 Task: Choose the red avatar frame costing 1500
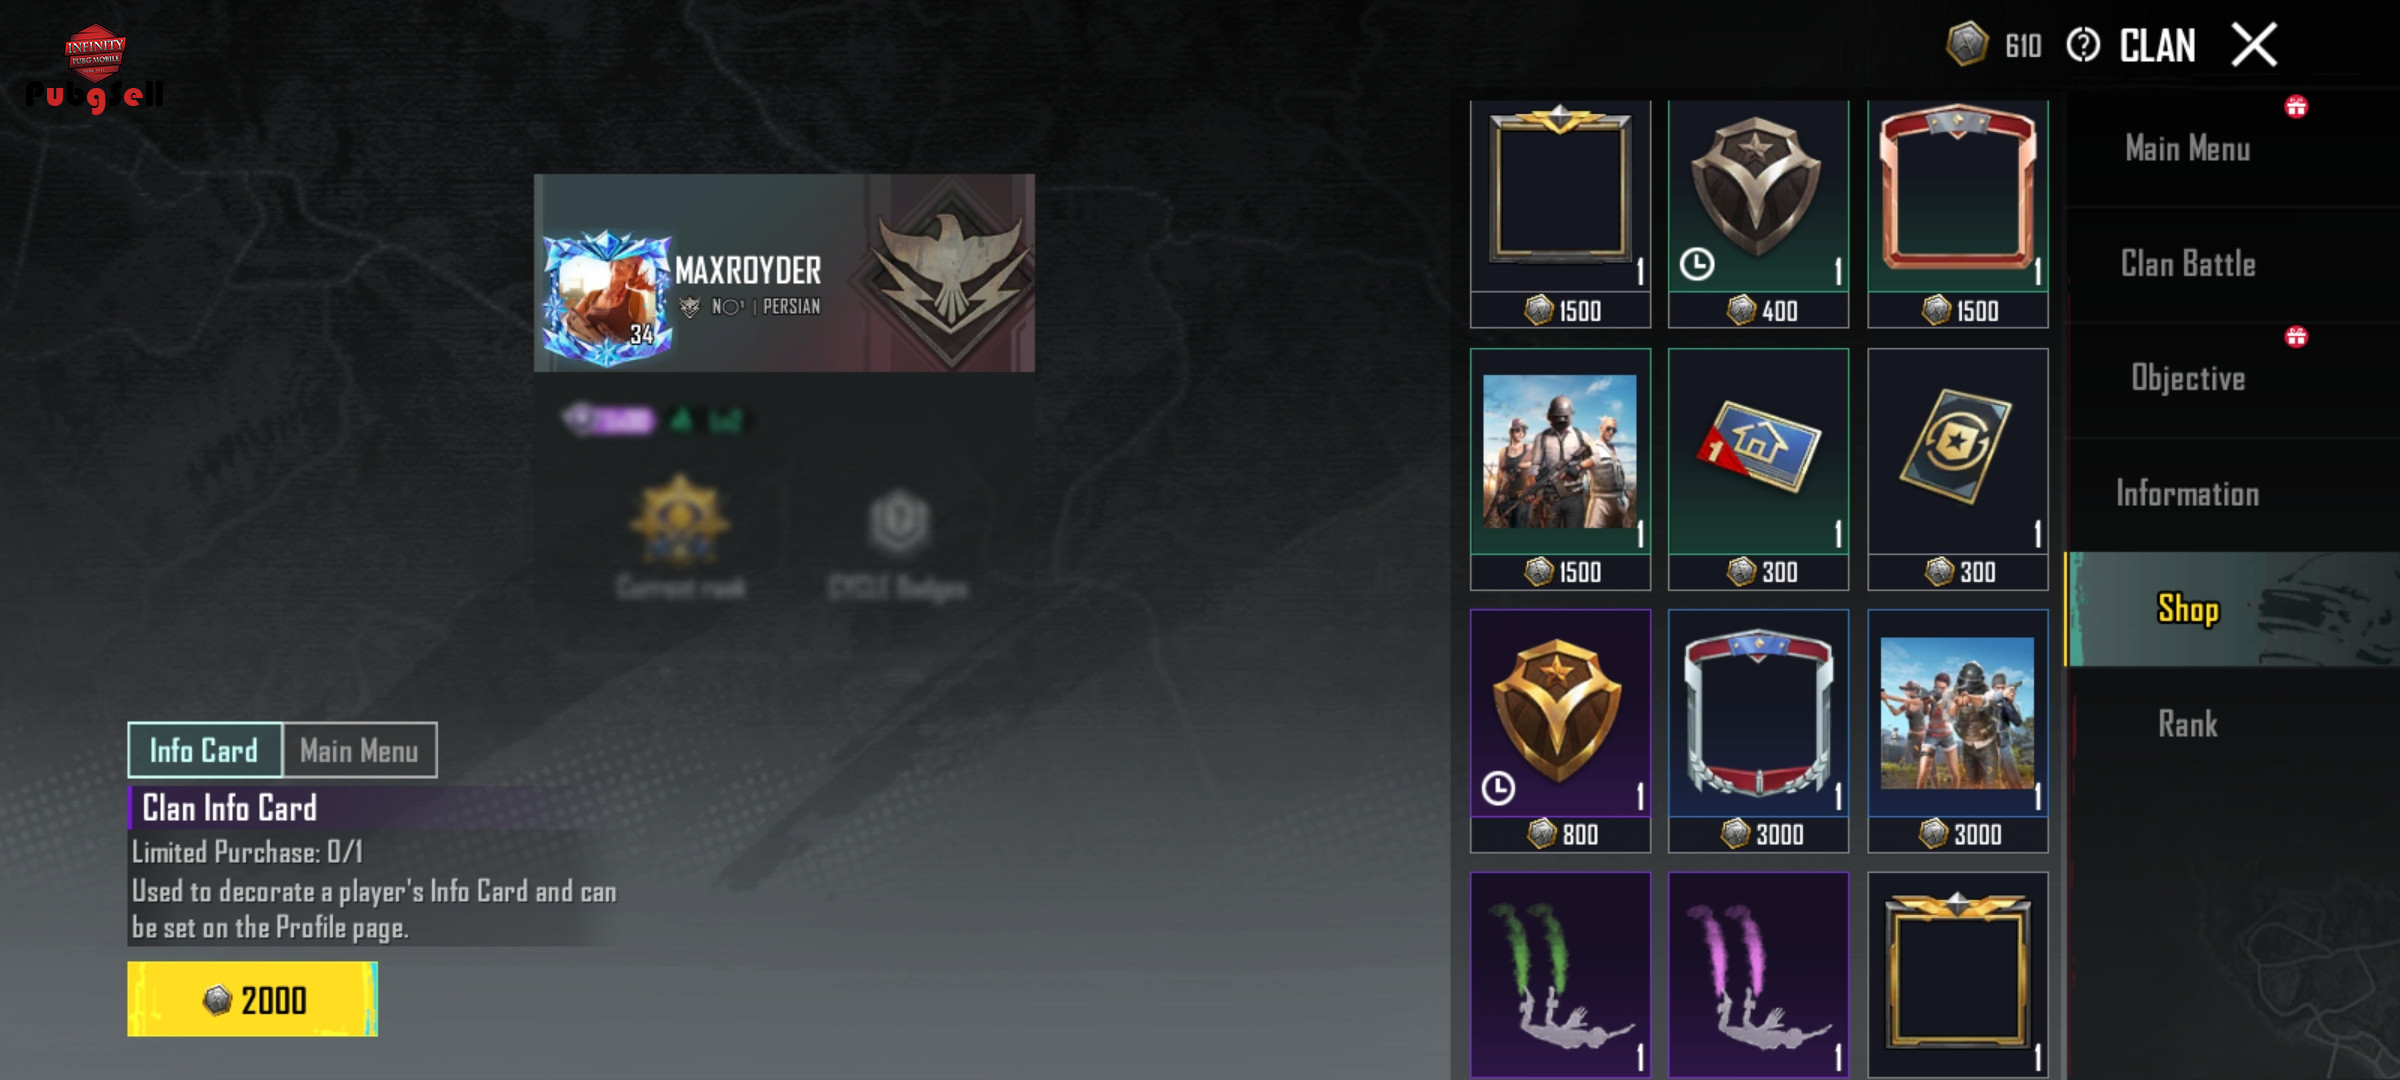click(1957, 214)
